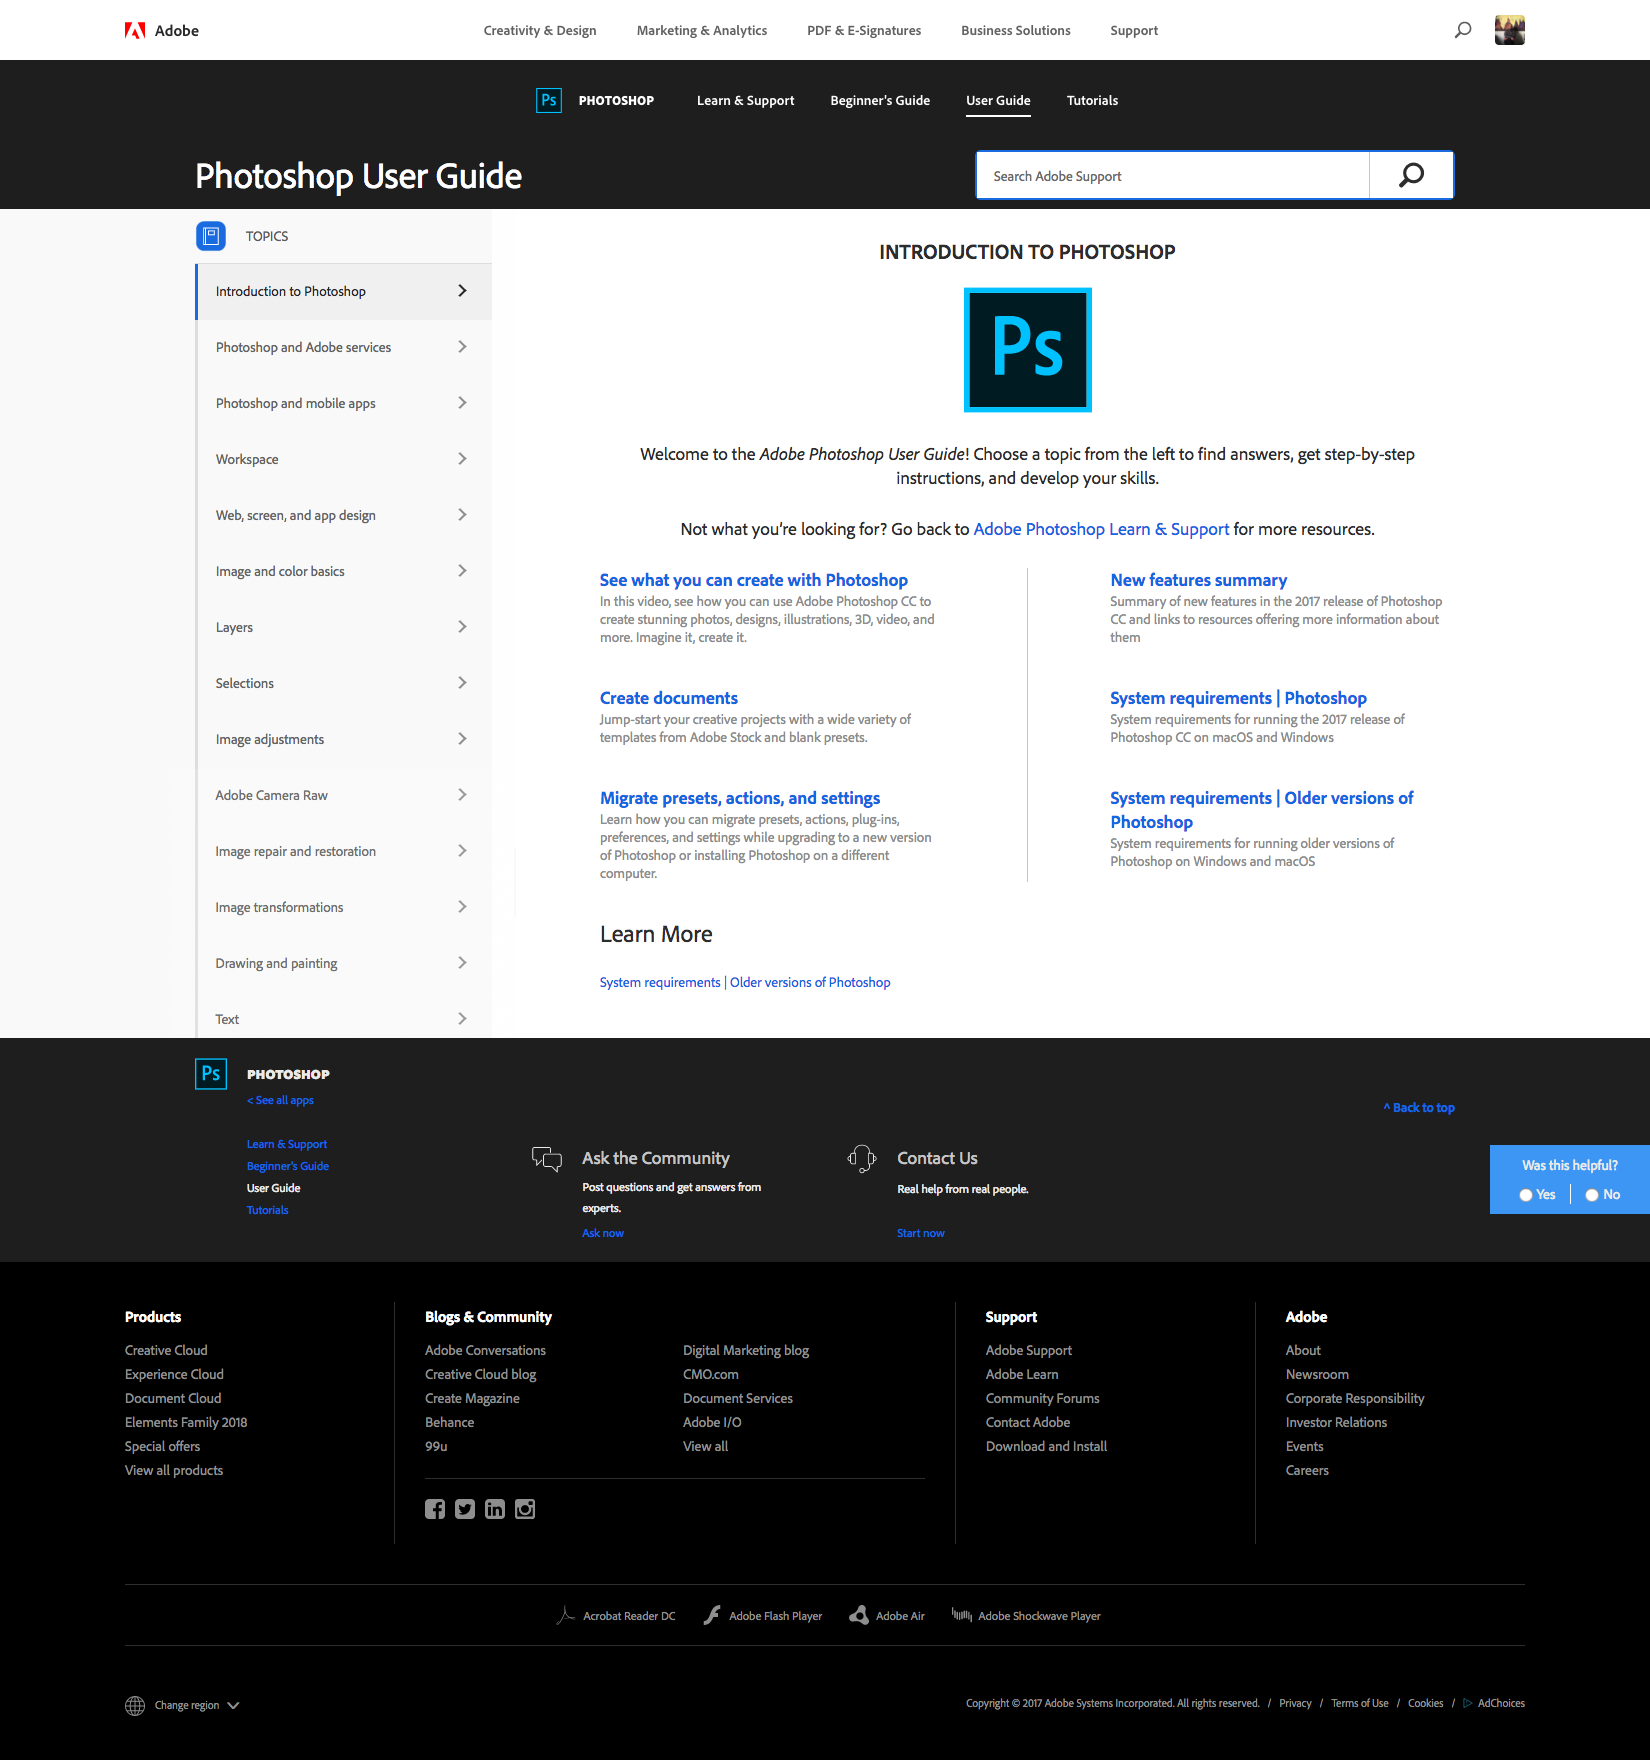1650x1760 pixels.
Task: Open the Twitter social icon
Action: click(x=465, y=1509)
